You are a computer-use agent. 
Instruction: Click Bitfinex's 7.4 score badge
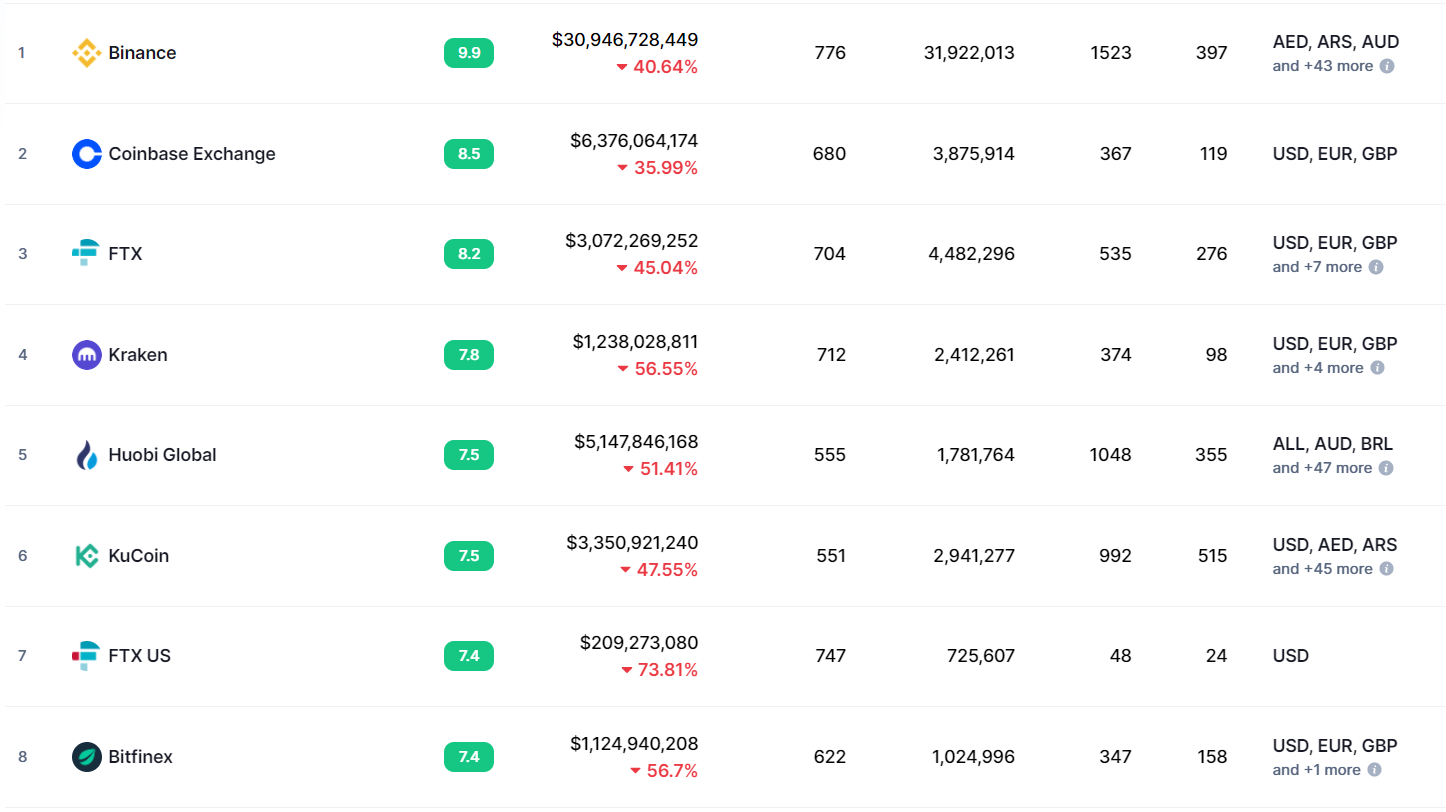click(x=469, y=757)
